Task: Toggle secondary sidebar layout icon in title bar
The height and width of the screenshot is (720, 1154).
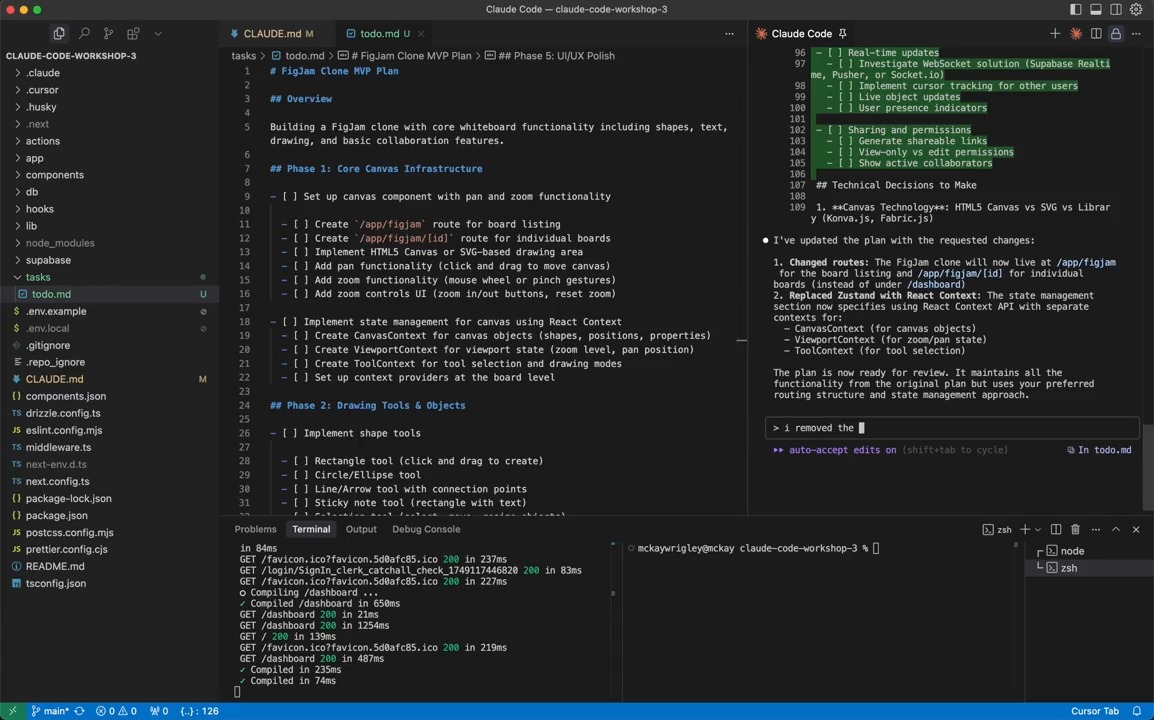Action: [x=1116, y=10]
